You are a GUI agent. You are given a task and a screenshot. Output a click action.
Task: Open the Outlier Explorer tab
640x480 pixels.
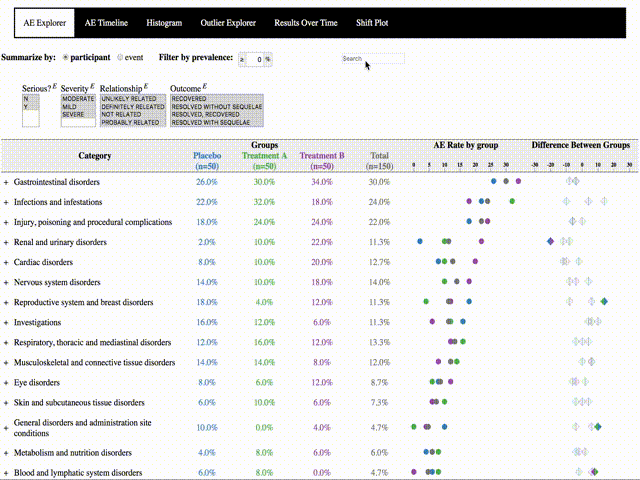point(228,23)
